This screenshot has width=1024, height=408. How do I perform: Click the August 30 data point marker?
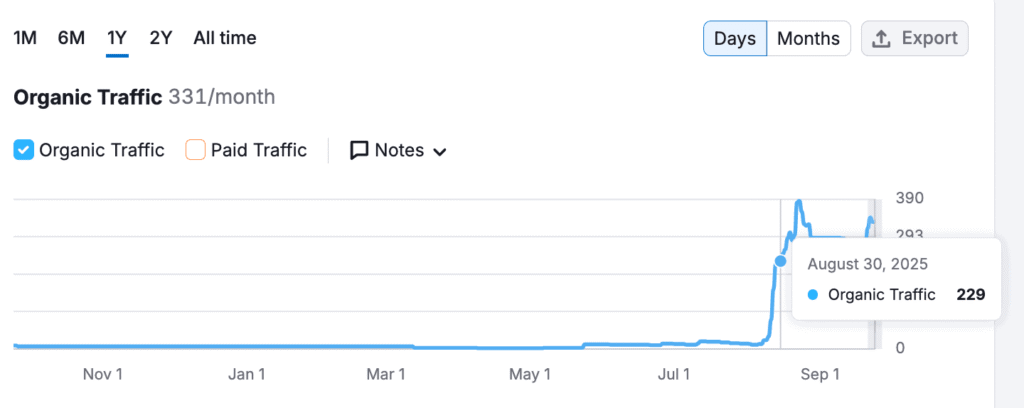pos(780,260)
